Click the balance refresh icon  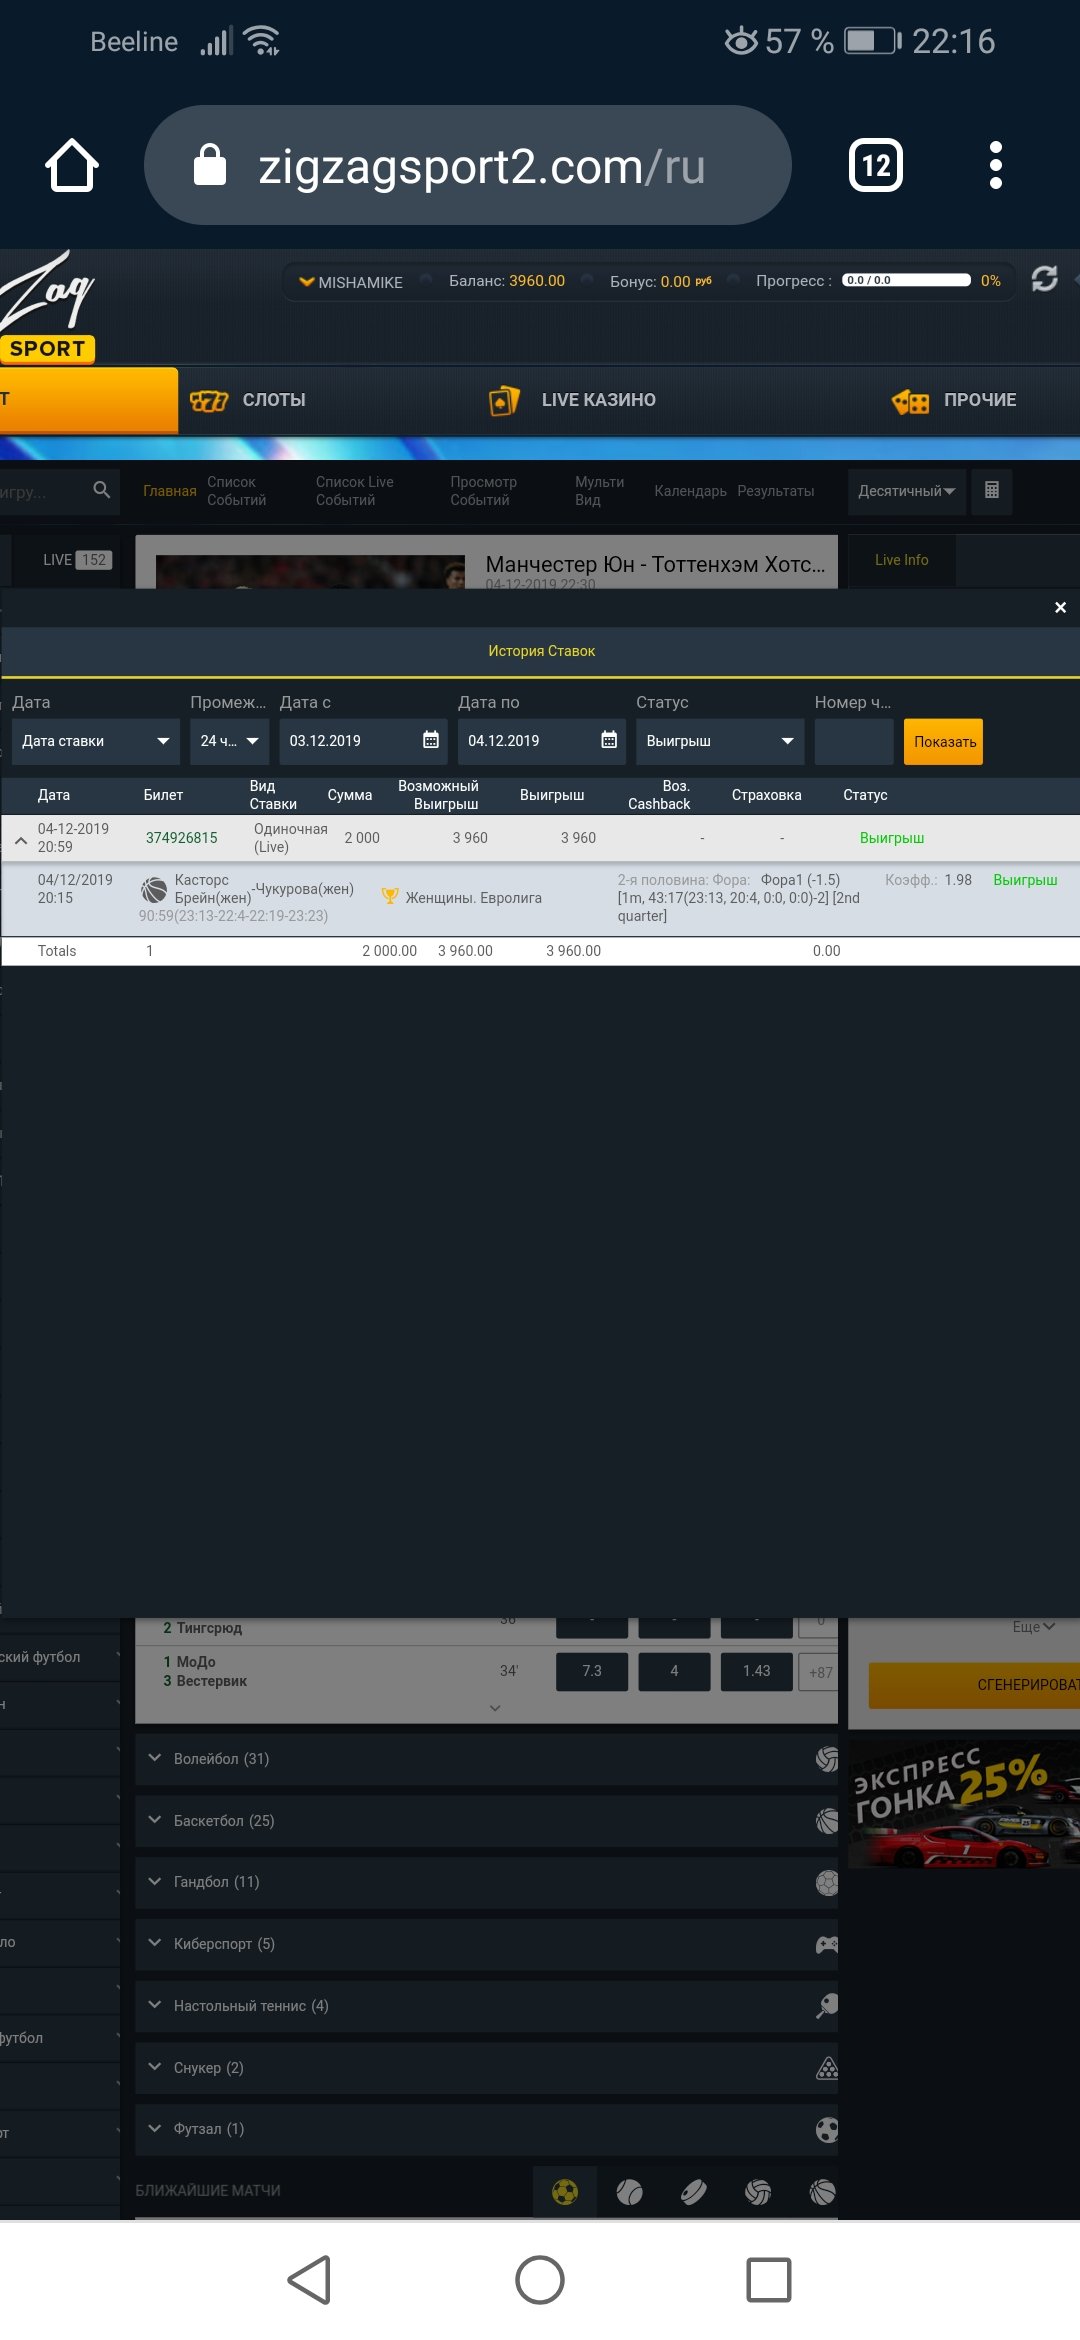1044,279
